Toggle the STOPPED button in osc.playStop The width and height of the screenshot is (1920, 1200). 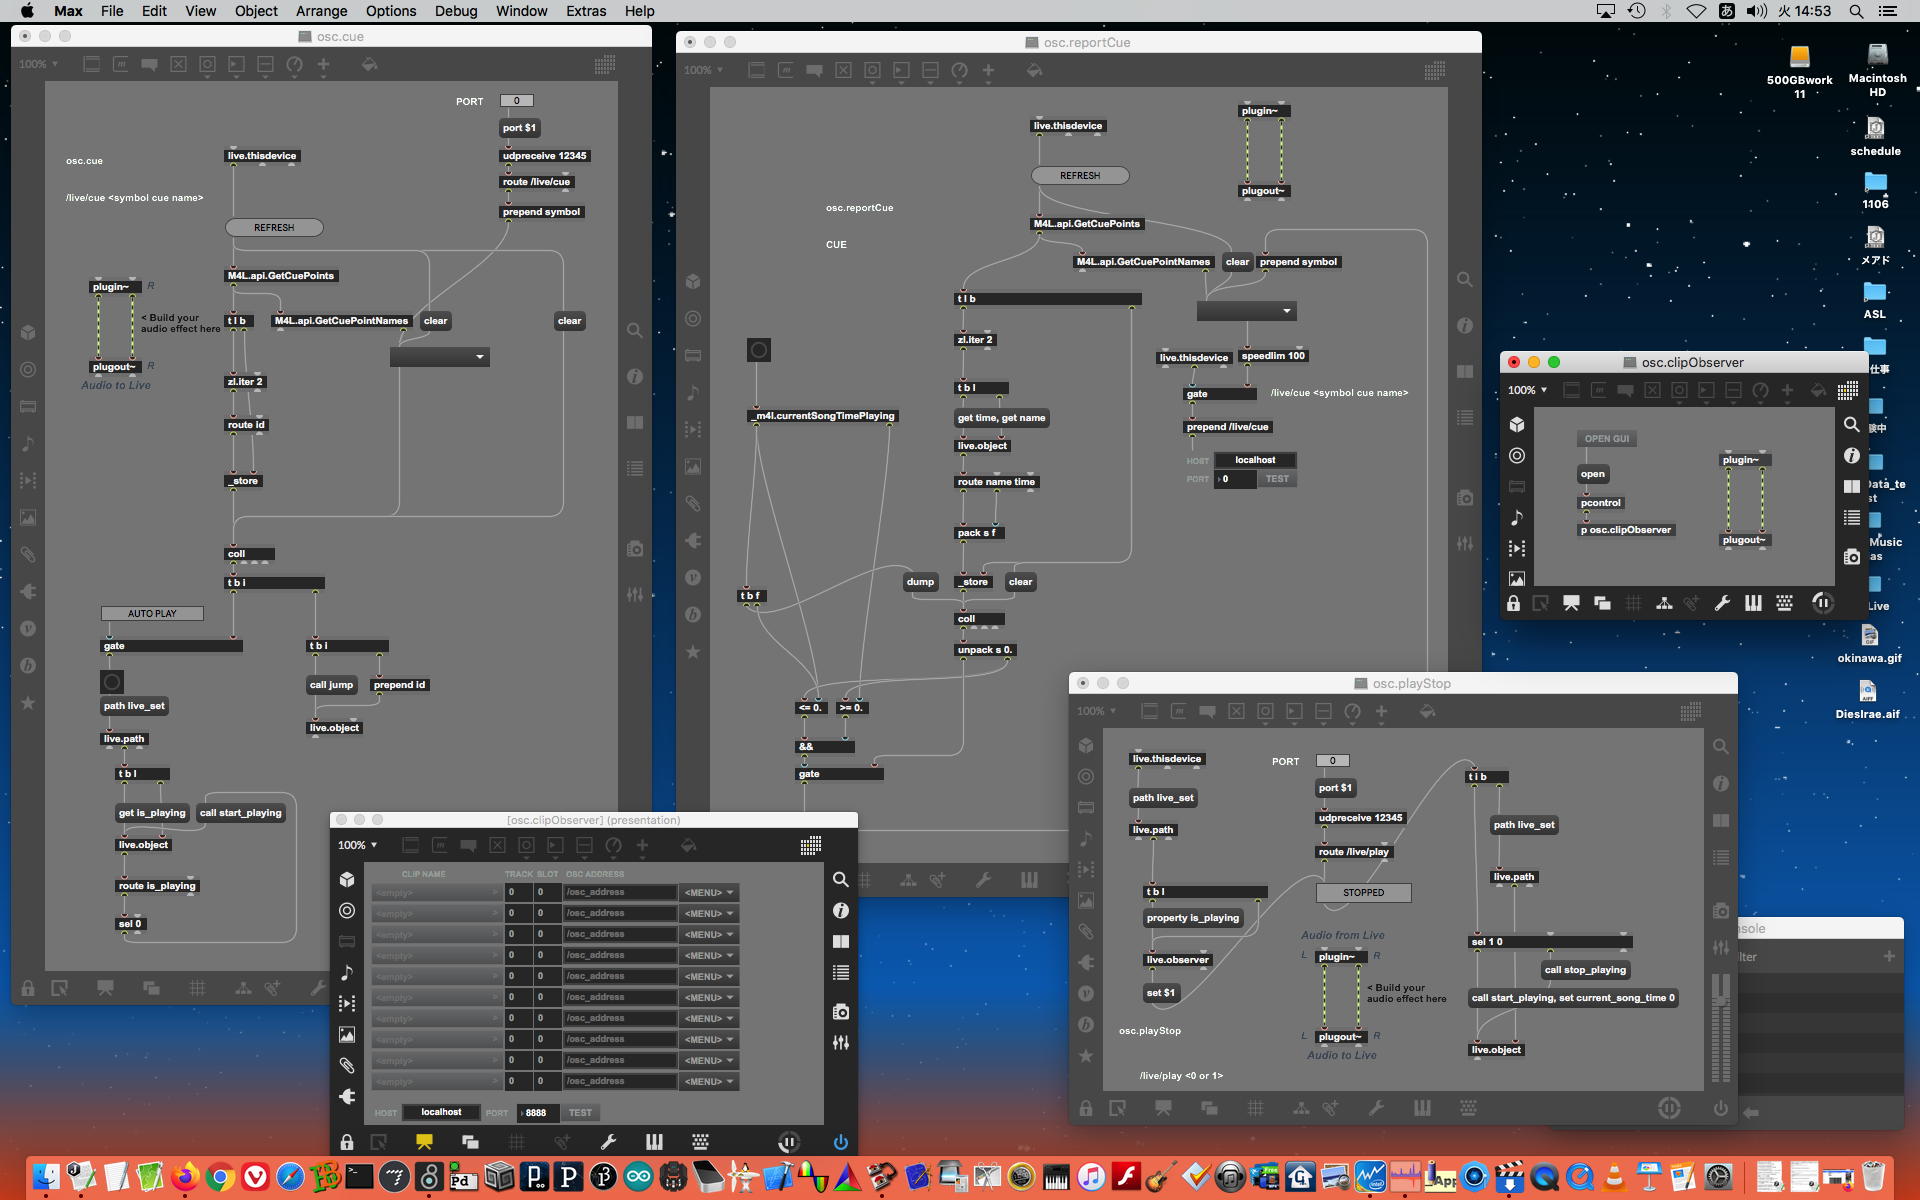tap(1363, 892)
